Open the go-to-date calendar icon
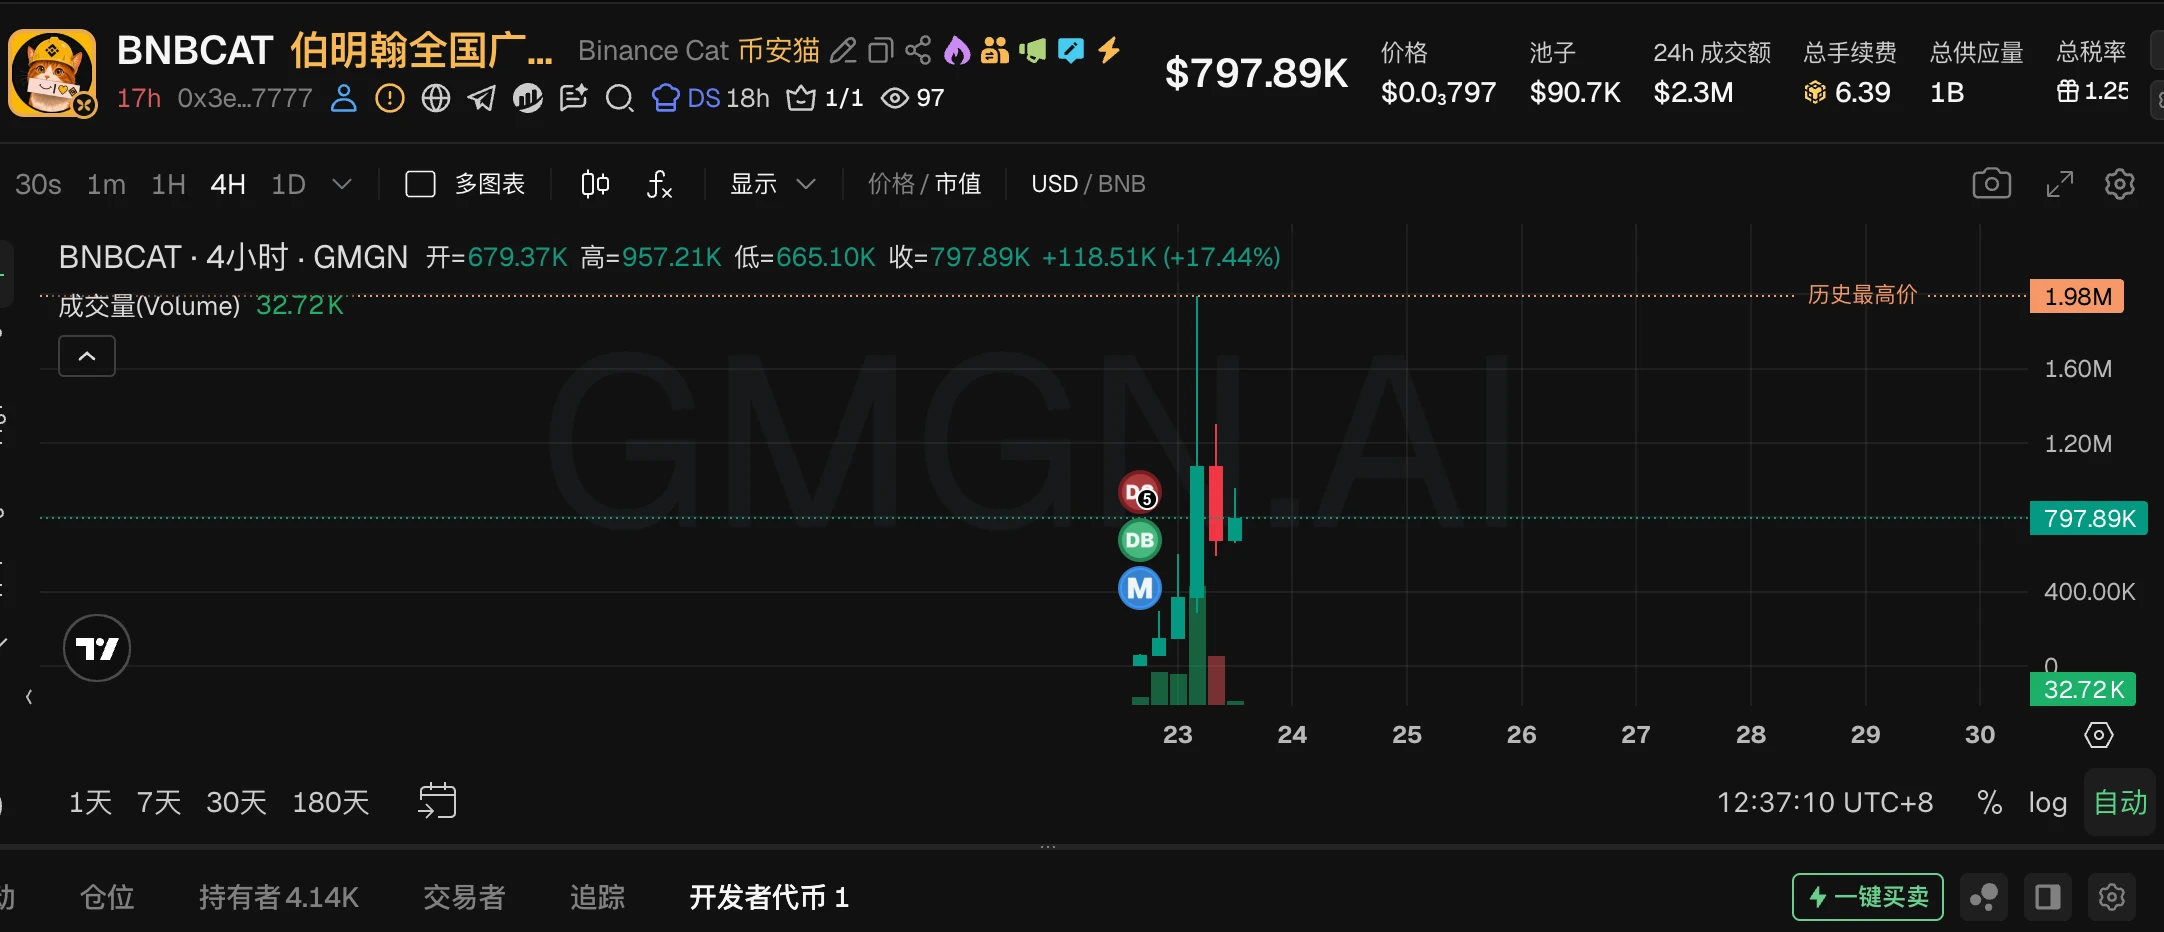 pyautogui.click(x=437, y=801)
